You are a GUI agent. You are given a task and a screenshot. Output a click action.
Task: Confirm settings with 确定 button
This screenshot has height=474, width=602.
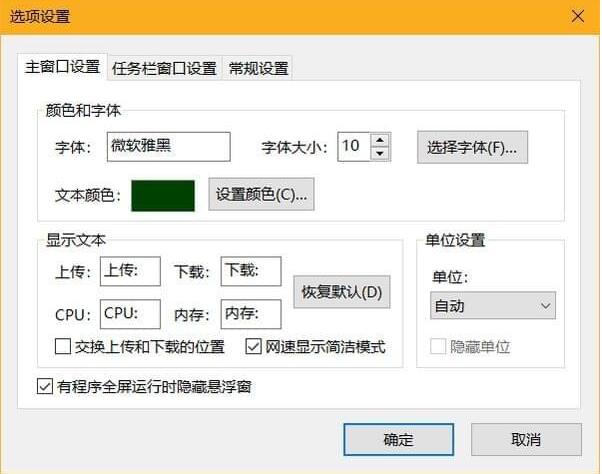(x=398, y=439)
